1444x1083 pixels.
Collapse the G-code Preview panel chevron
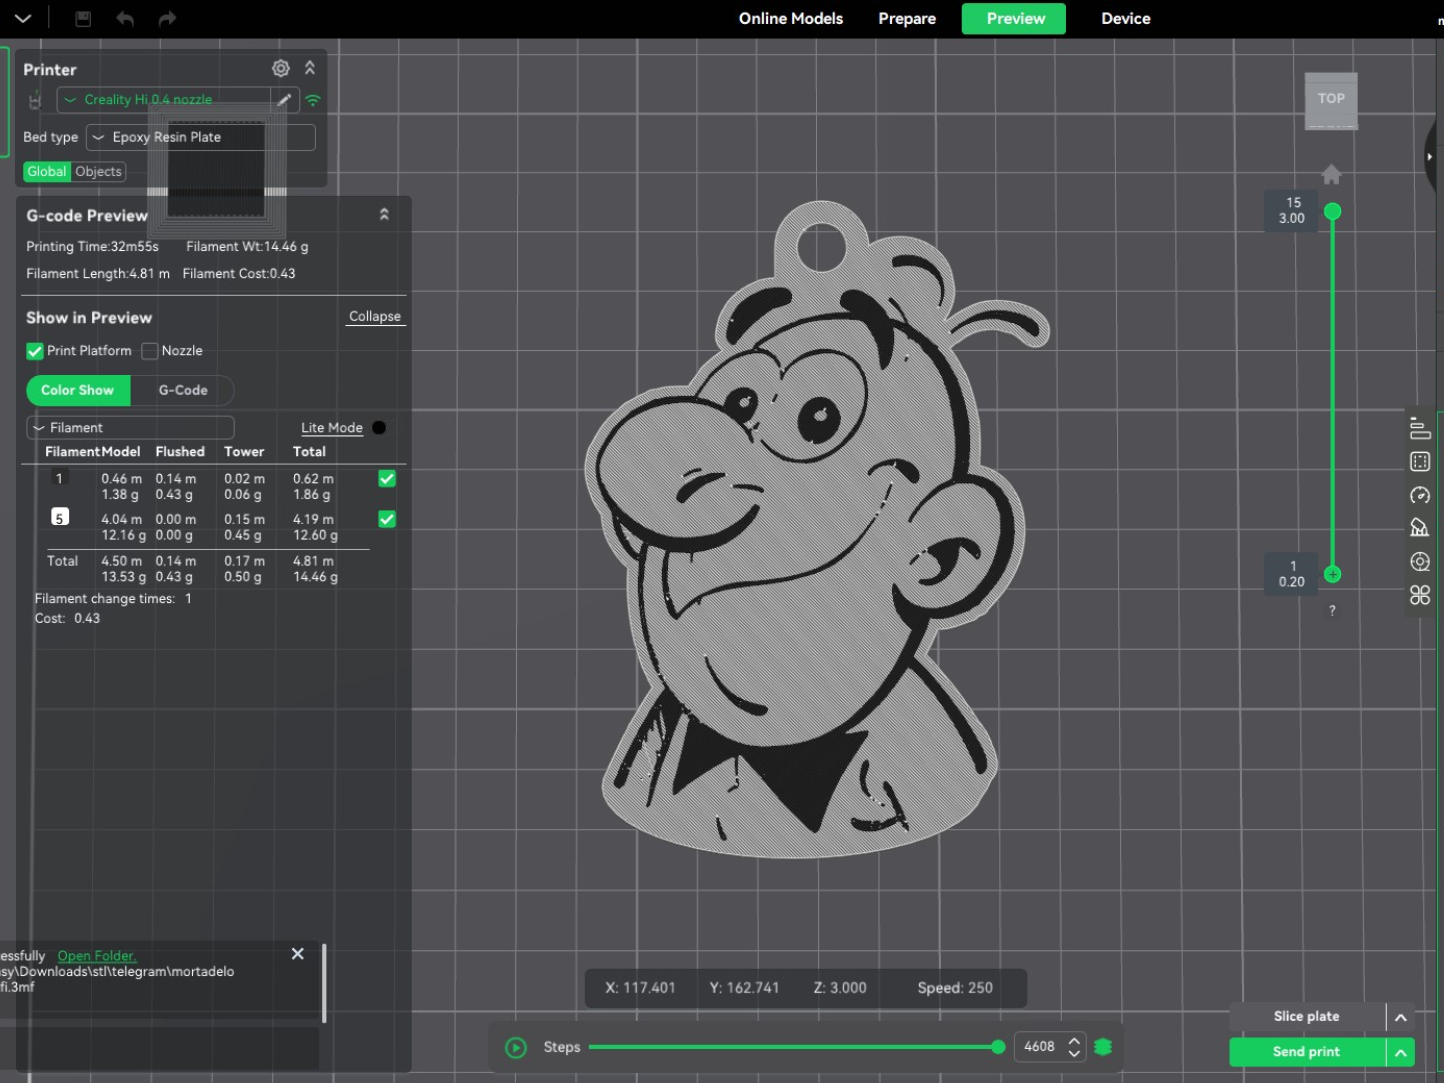pyautogui.click(x=384, y=215)
